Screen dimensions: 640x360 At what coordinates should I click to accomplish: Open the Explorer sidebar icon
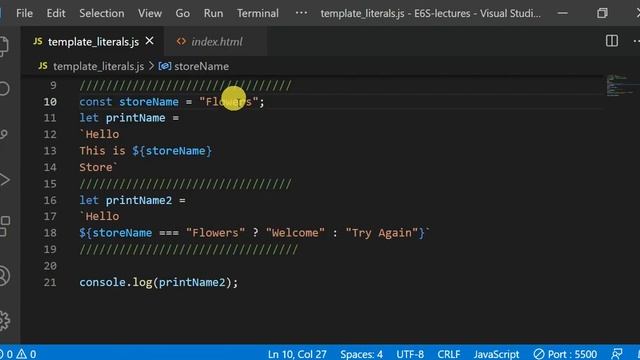point(4,46)
